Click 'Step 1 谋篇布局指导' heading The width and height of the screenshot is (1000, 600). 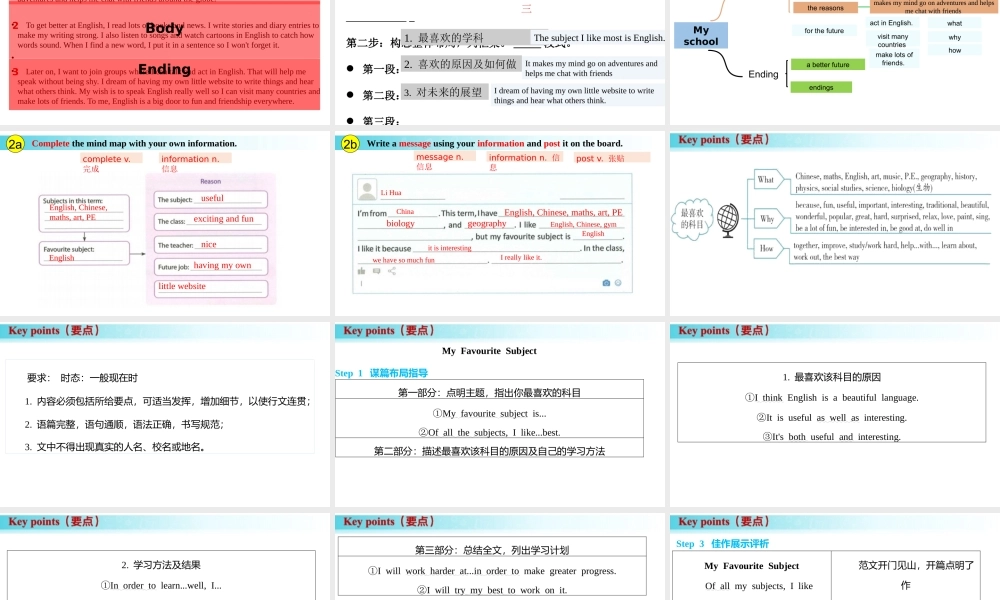[381, 373]
